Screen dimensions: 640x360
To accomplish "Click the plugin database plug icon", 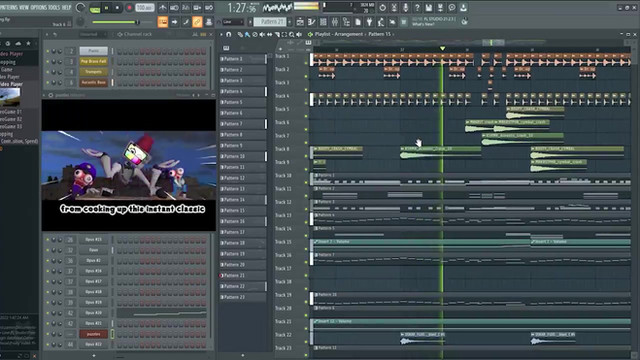I will (369, 22).
